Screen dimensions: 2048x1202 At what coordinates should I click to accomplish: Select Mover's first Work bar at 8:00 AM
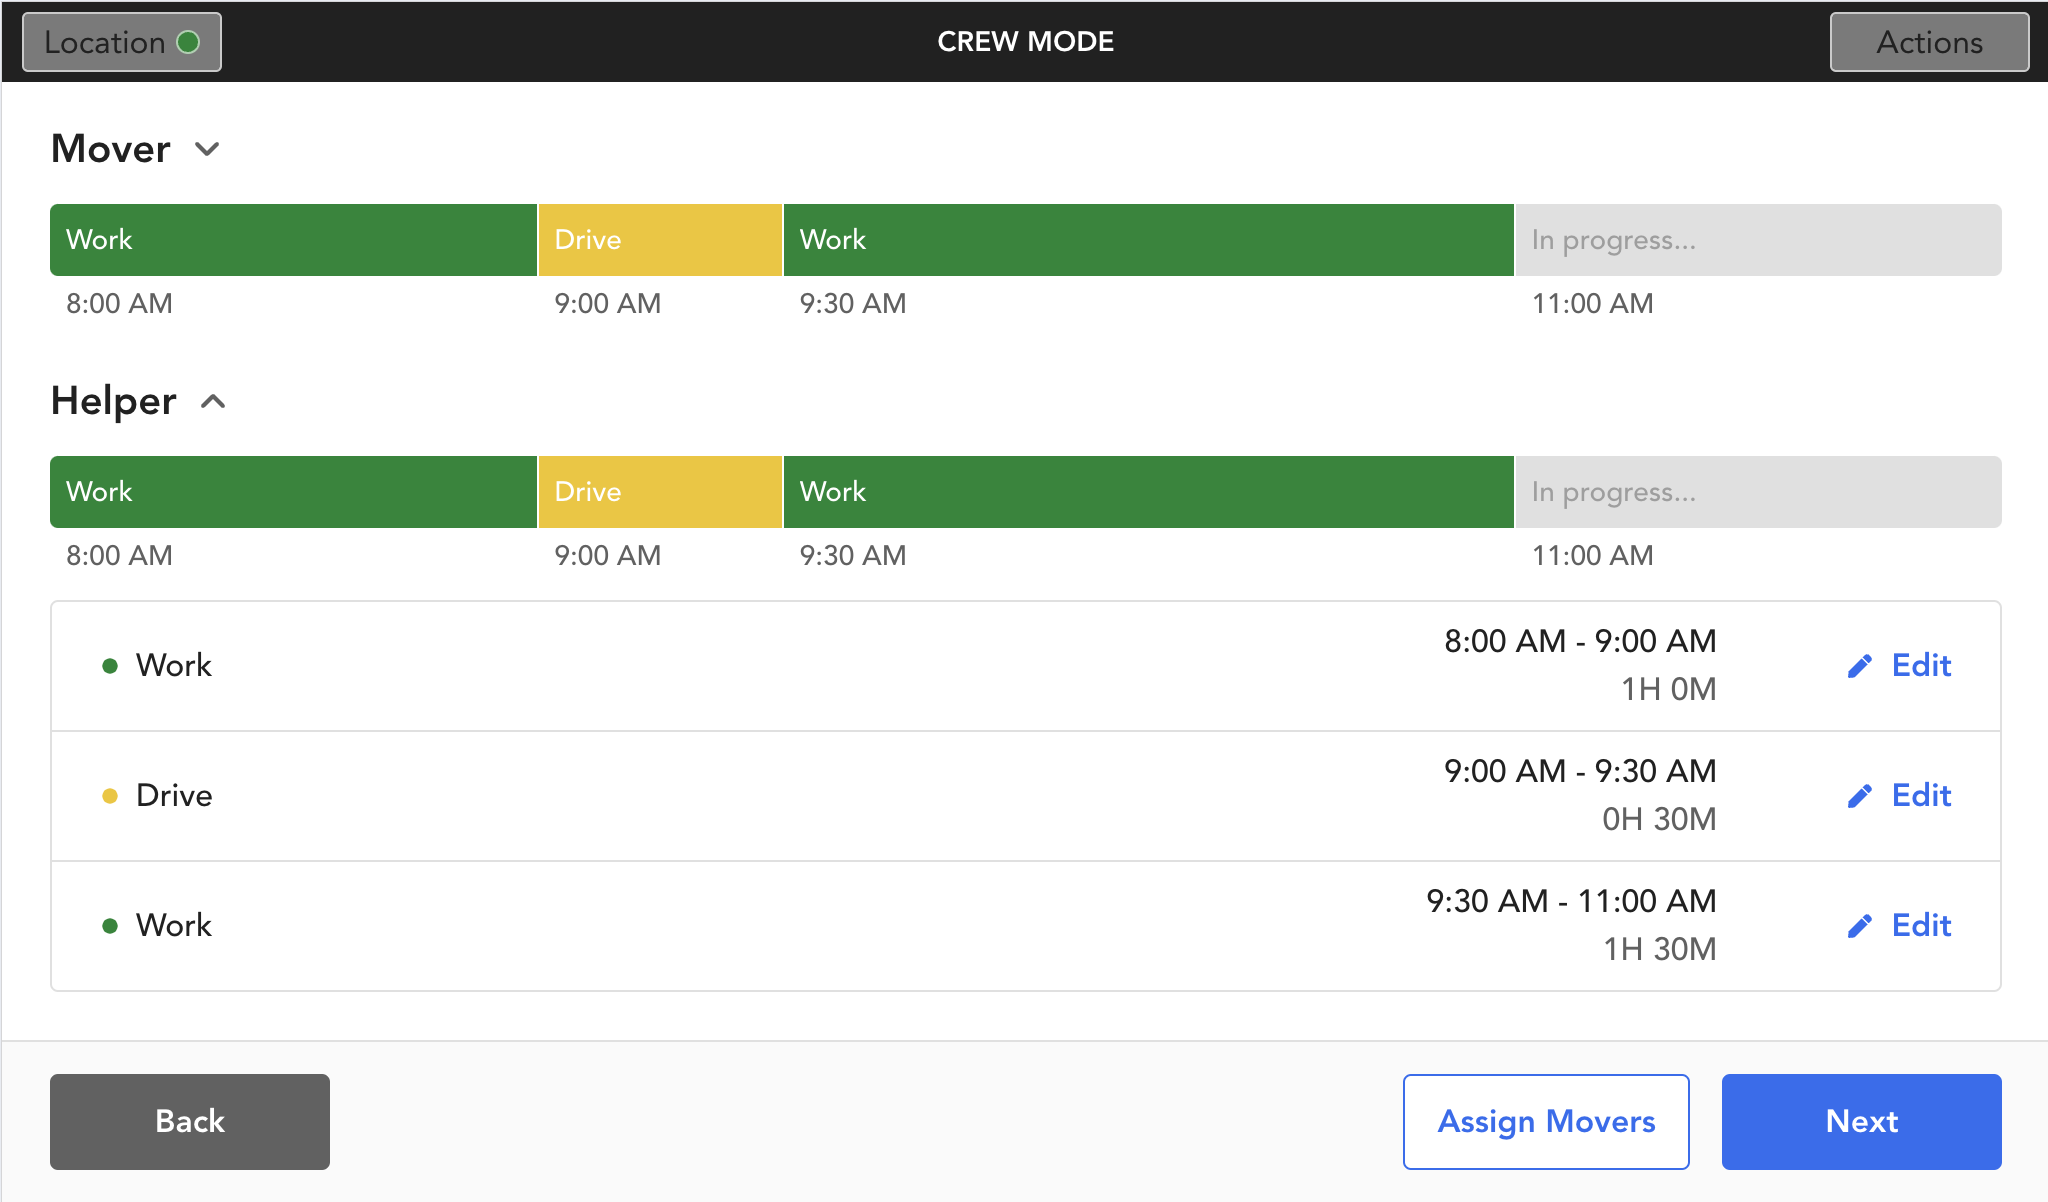pyautogui.click(x=293, y=240)
